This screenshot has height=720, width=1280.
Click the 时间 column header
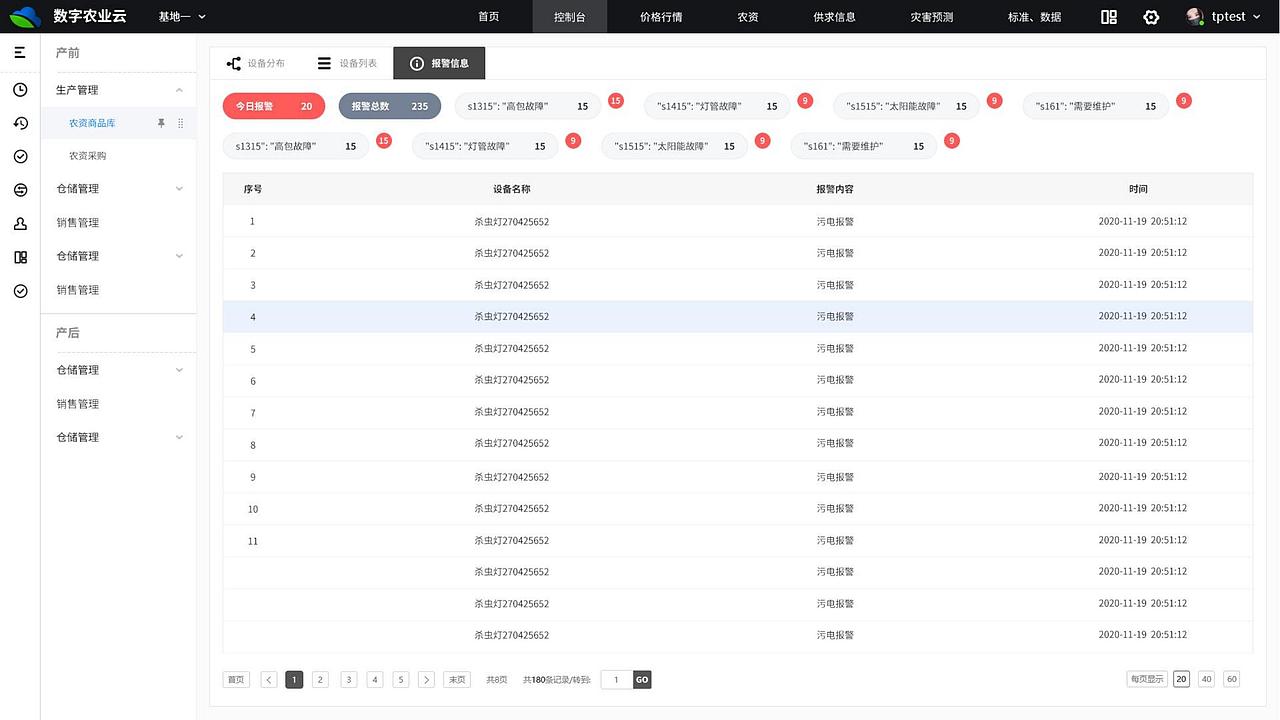click(x=1139, y=189)
